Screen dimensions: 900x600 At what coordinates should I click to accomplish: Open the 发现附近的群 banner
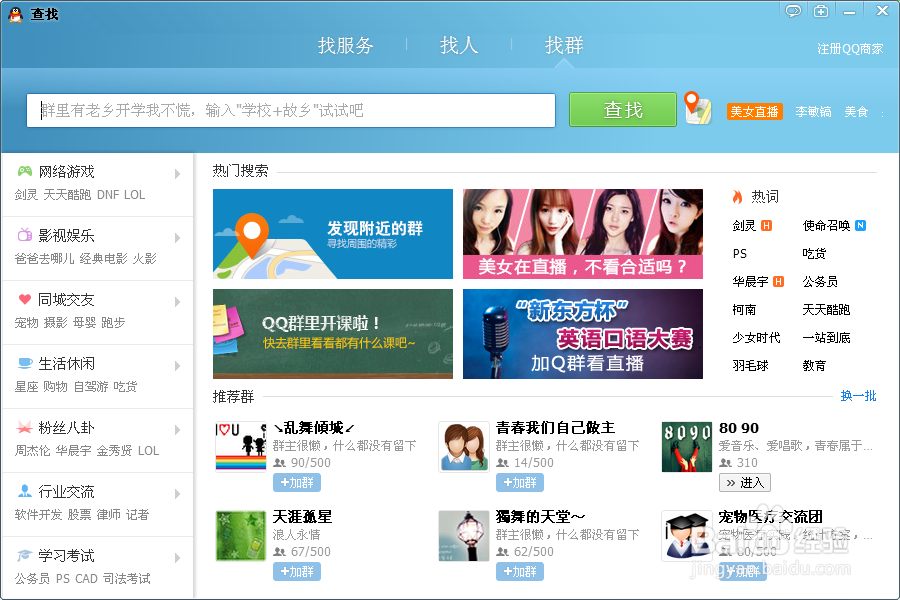pyautogui.click(x=333, y=234)
